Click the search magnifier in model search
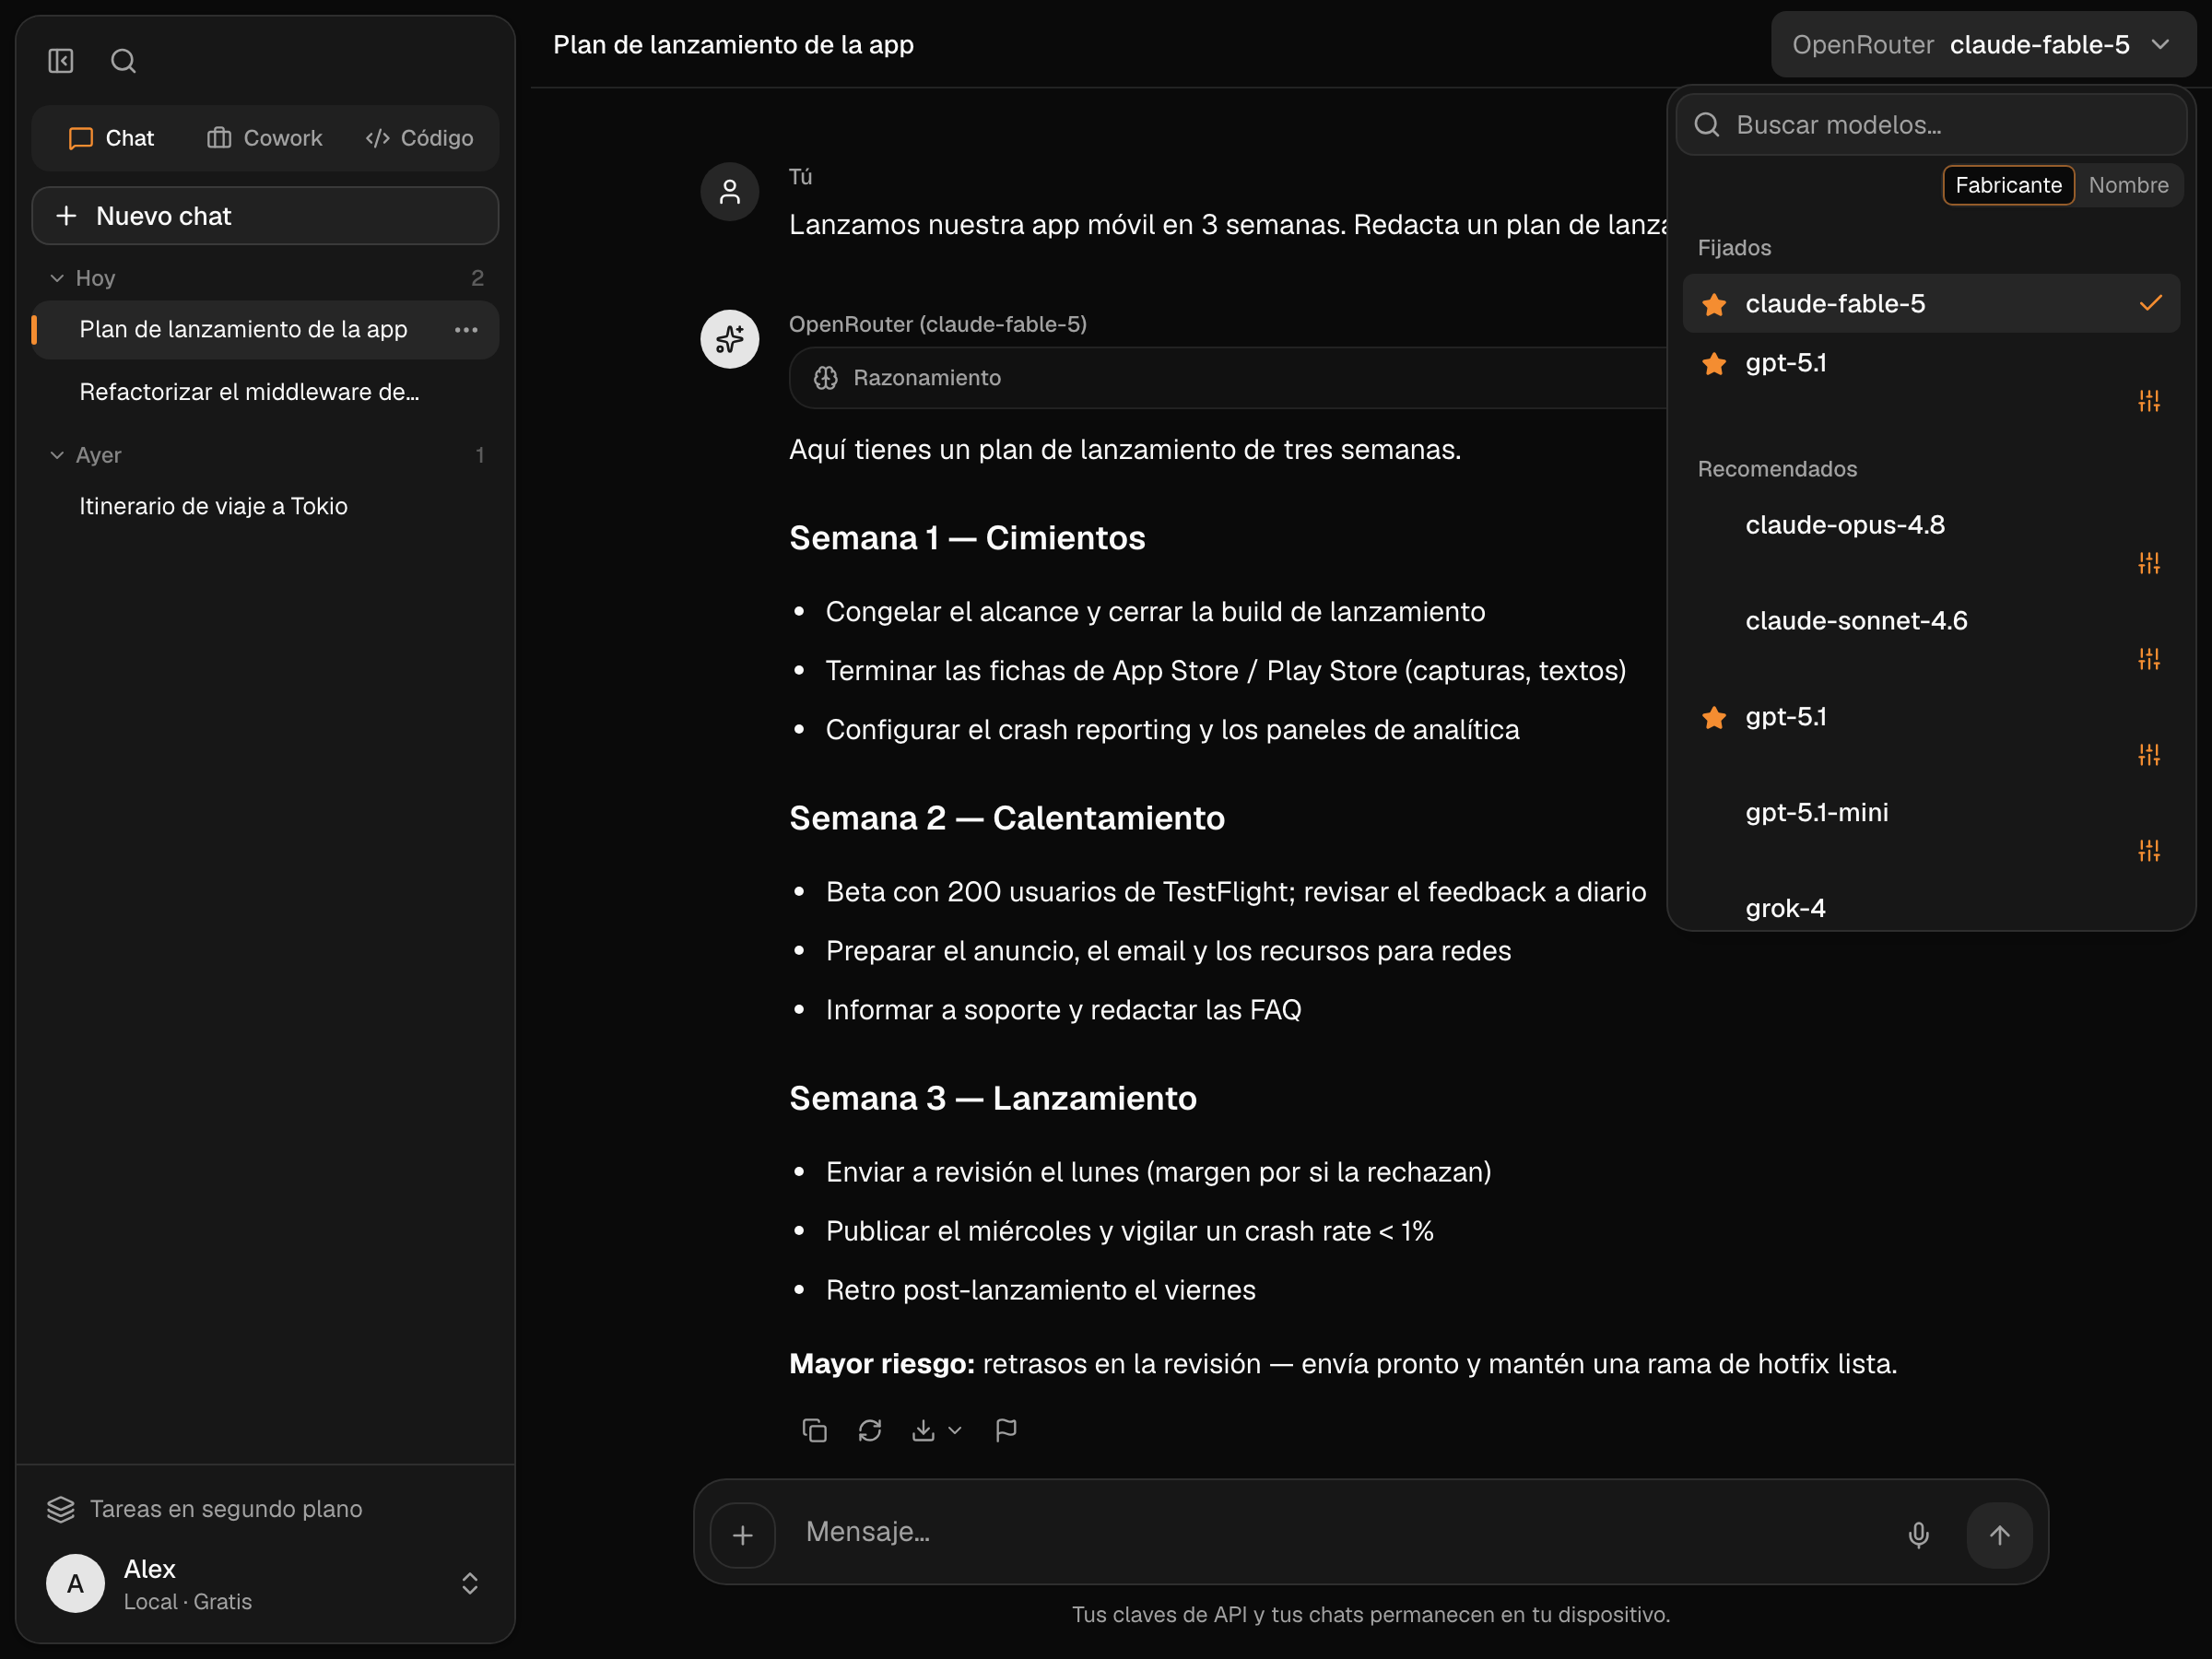Image resolution: width=2212 pixels, height=1659 pixels. pyautogui.click(x=1707, y=125)
